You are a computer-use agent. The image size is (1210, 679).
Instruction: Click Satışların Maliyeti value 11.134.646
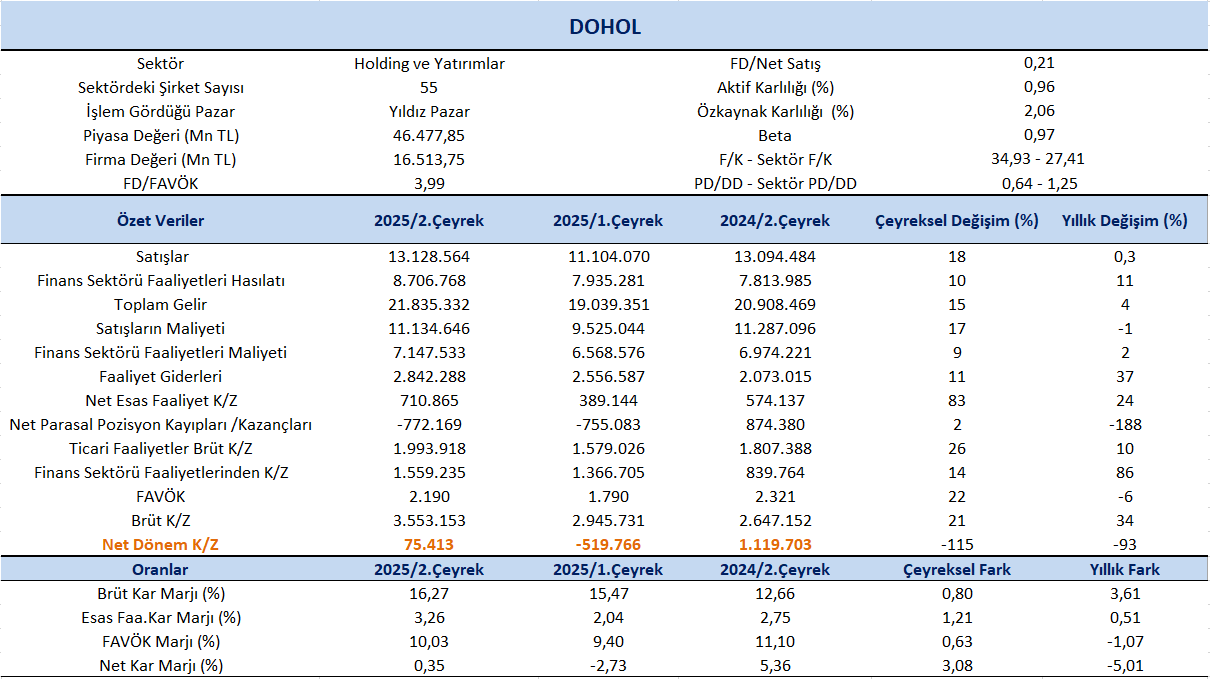point(429,328)
